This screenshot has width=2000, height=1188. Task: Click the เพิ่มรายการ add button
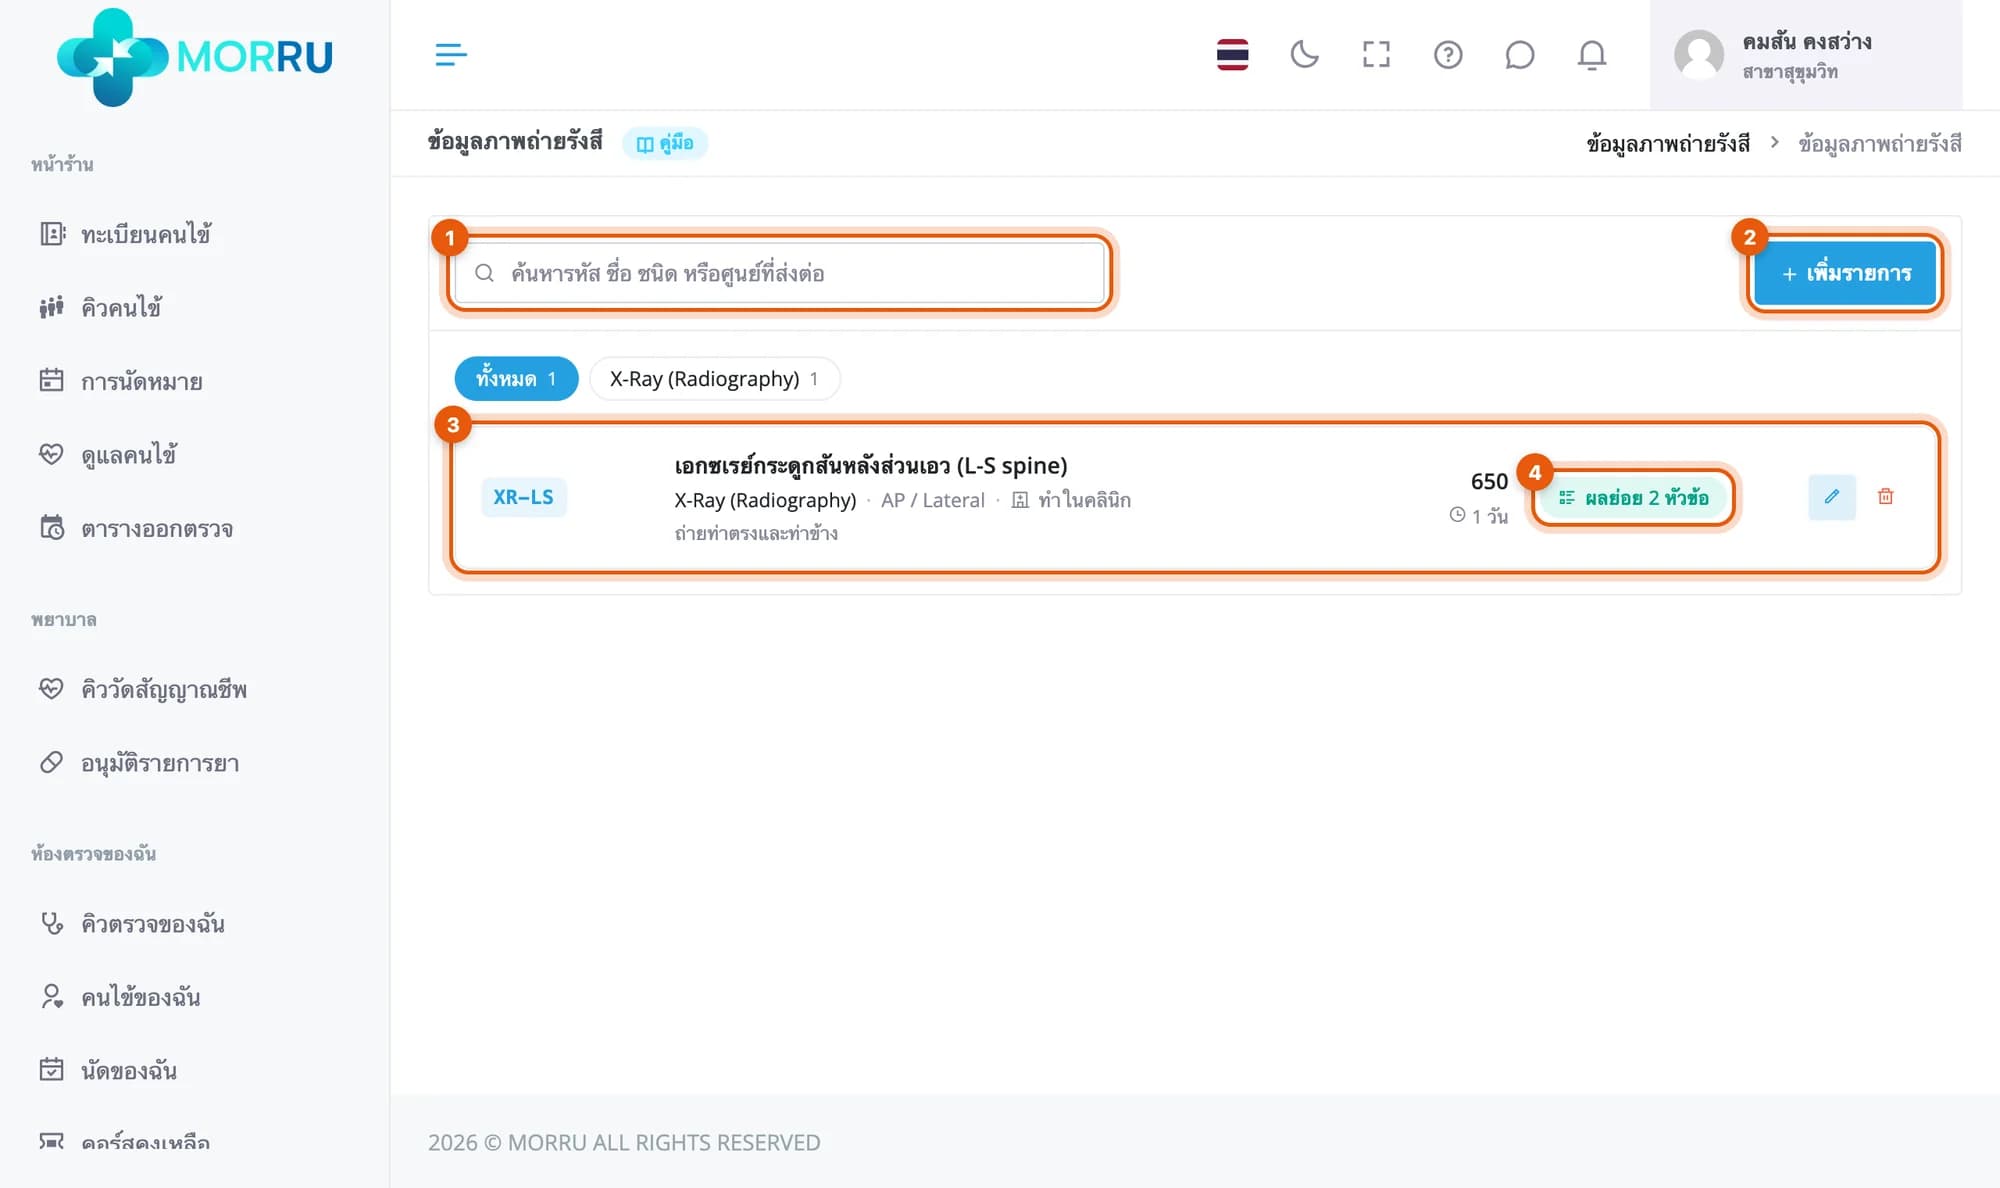1845,273
